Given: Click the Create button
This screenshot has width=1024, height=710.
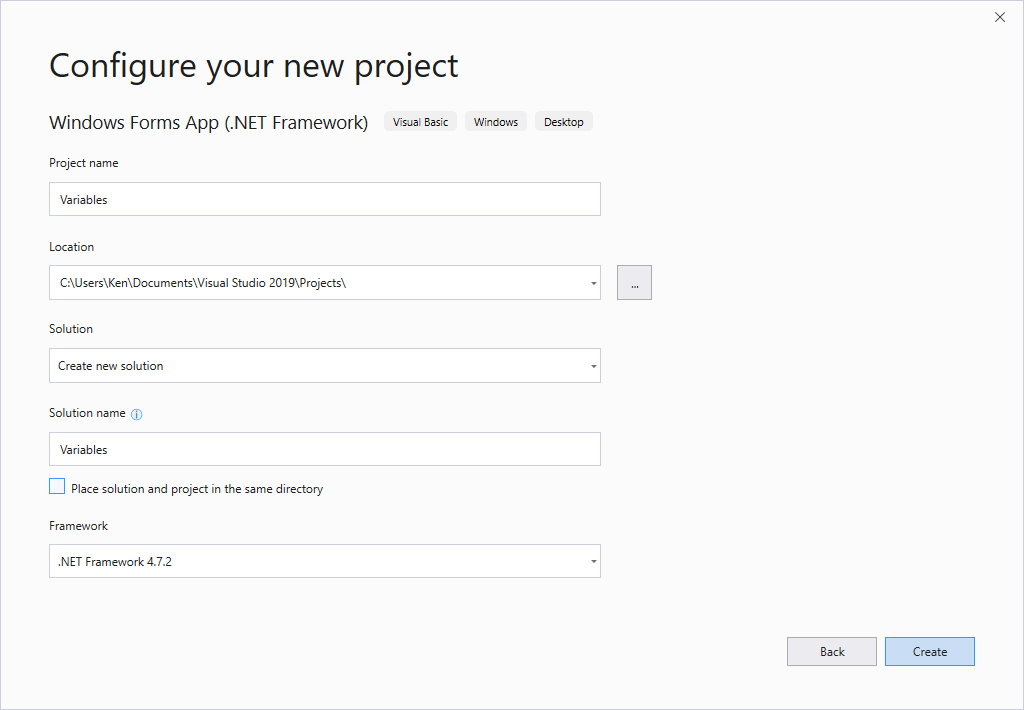Looking at the screenshot, I should pos(929,651).
